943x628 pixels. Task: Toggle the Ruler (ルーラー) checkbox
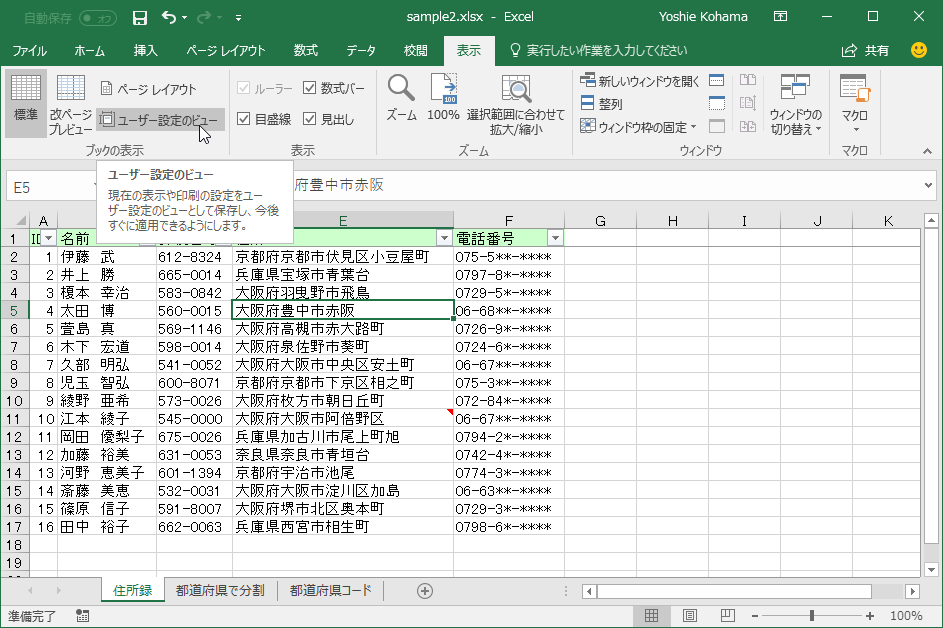[244, 88]
